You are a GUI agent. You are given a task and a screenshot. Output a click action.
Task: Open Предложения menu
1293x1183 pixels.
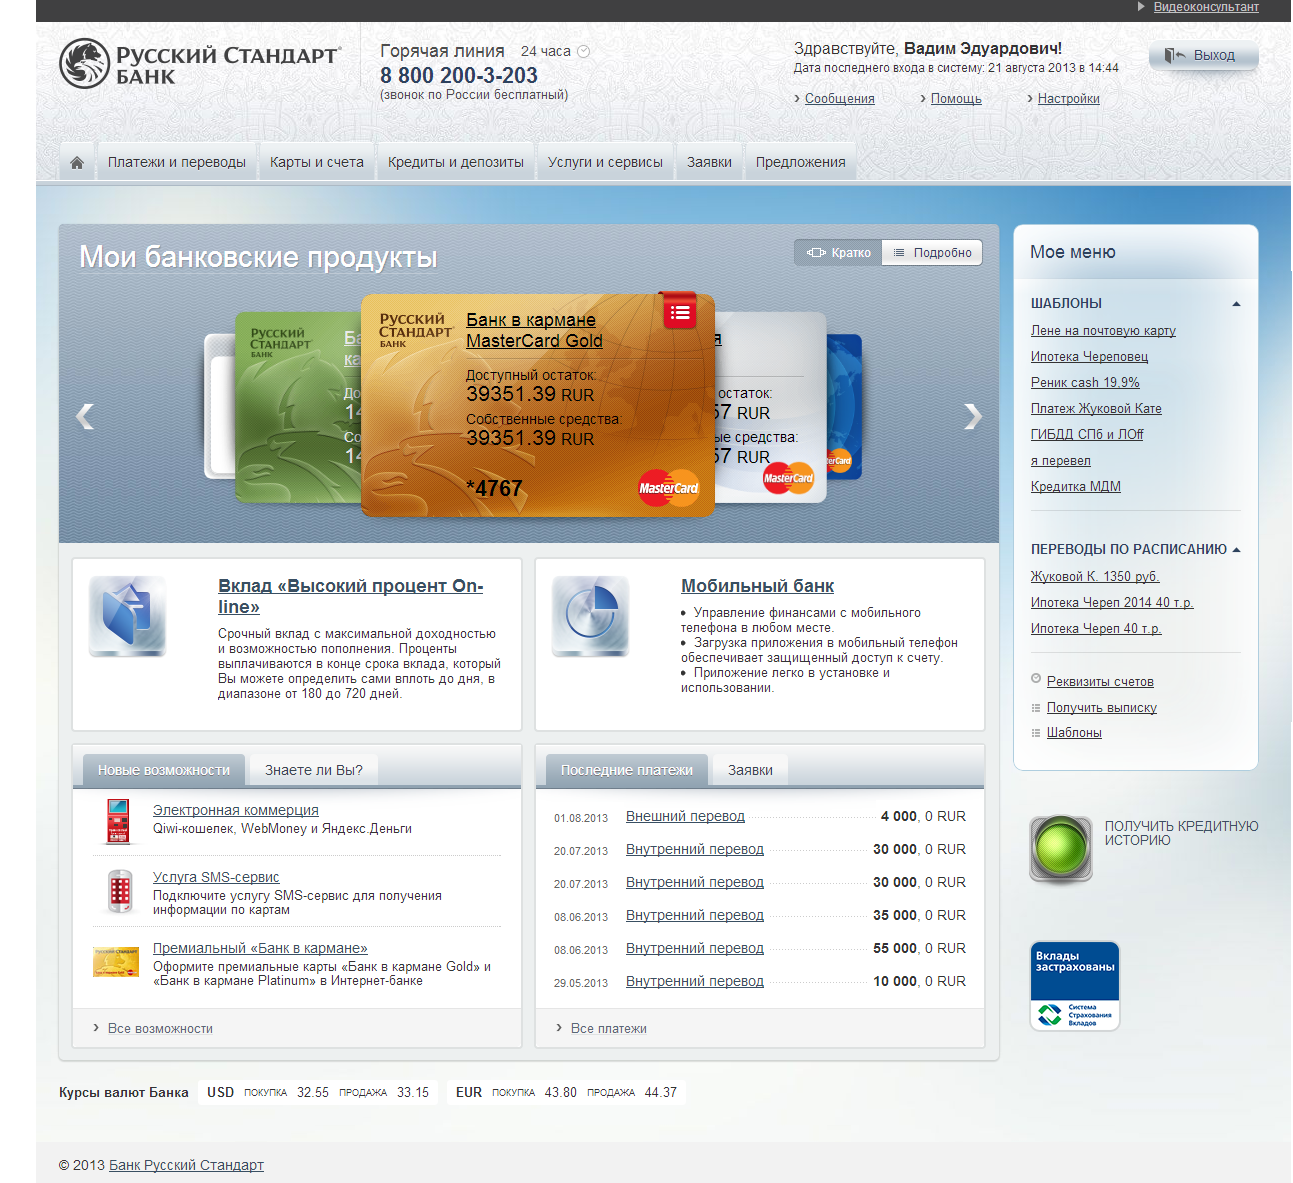(x=800, y=162)
